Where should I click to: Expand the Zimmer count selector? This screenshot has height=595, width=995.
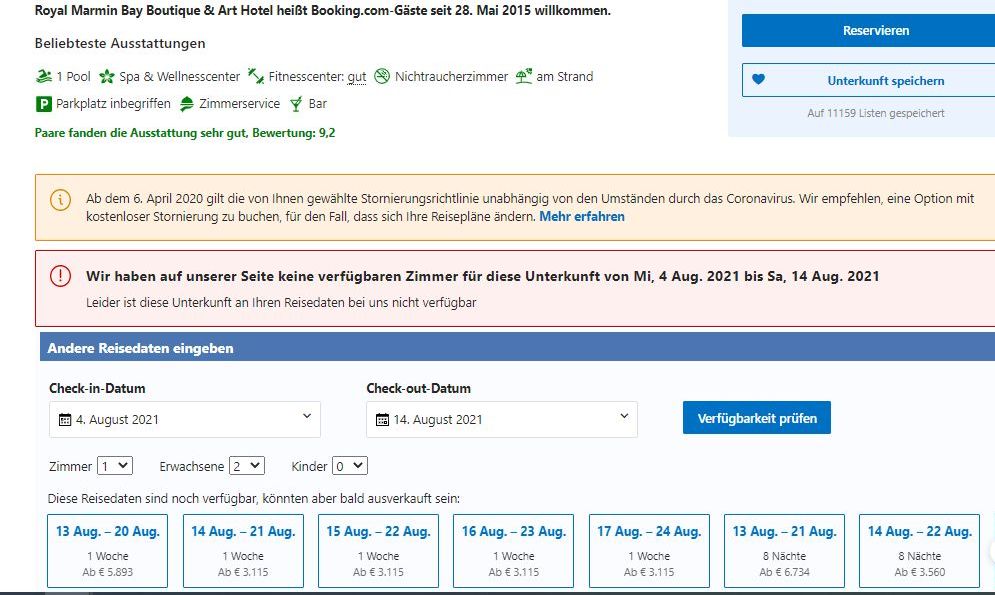tap(115, 466)
